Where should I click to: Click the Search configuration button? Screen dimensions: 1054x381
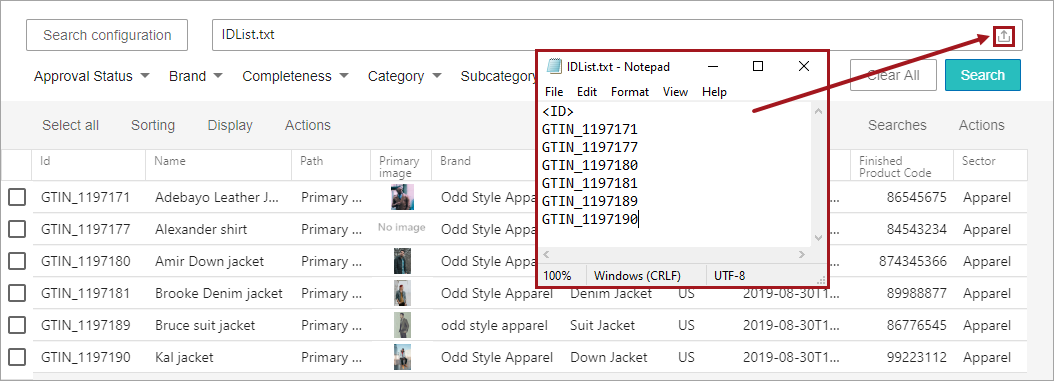(x=107, y=35)
